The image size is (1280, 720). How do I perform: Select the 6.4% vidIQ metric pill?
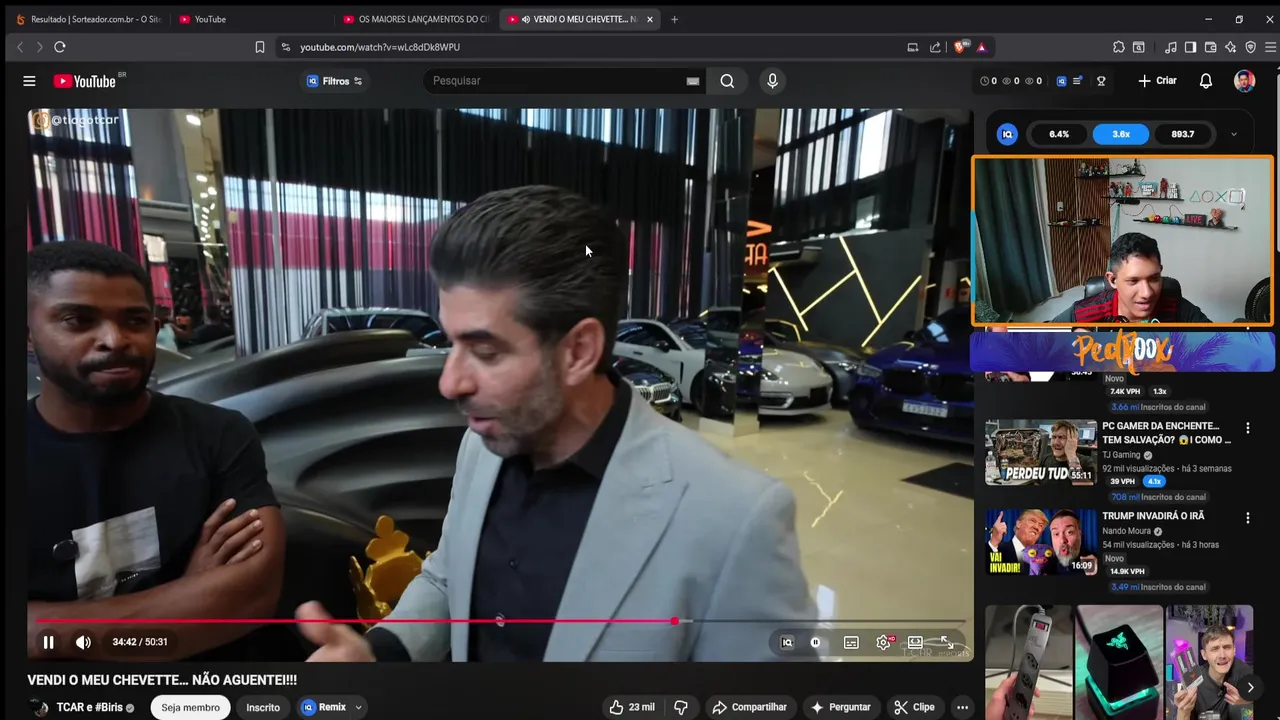point(1059,134)
